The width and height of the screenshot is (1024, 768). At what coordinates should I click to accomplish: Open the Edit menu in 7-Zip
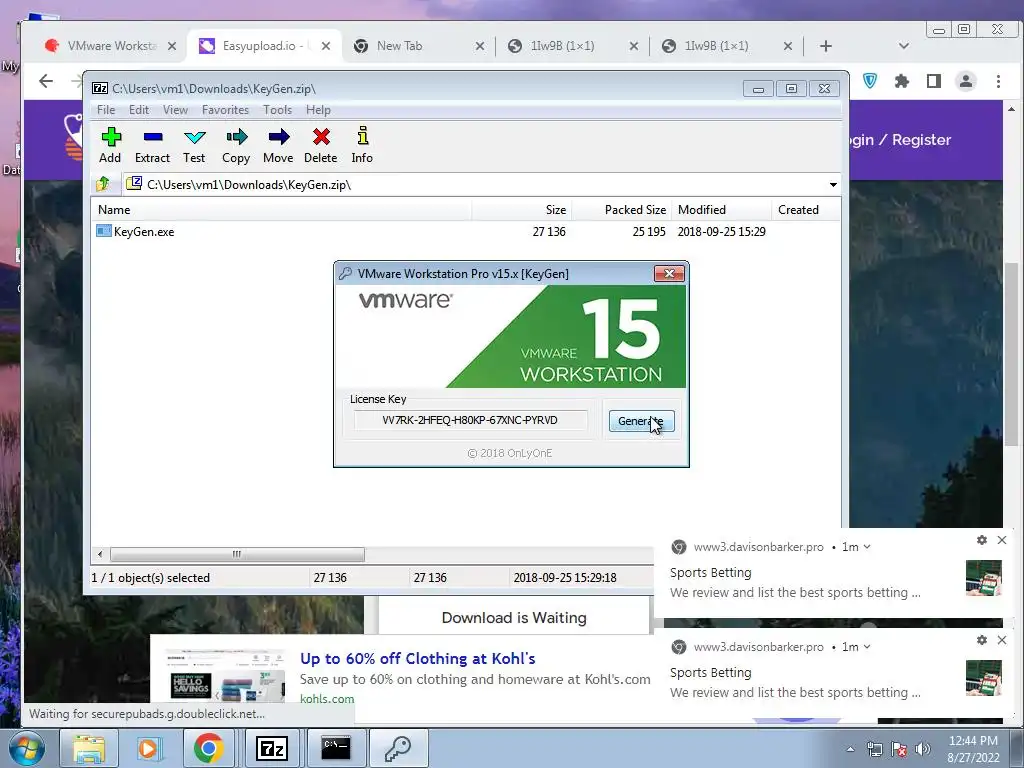click(x=138, y=110)
